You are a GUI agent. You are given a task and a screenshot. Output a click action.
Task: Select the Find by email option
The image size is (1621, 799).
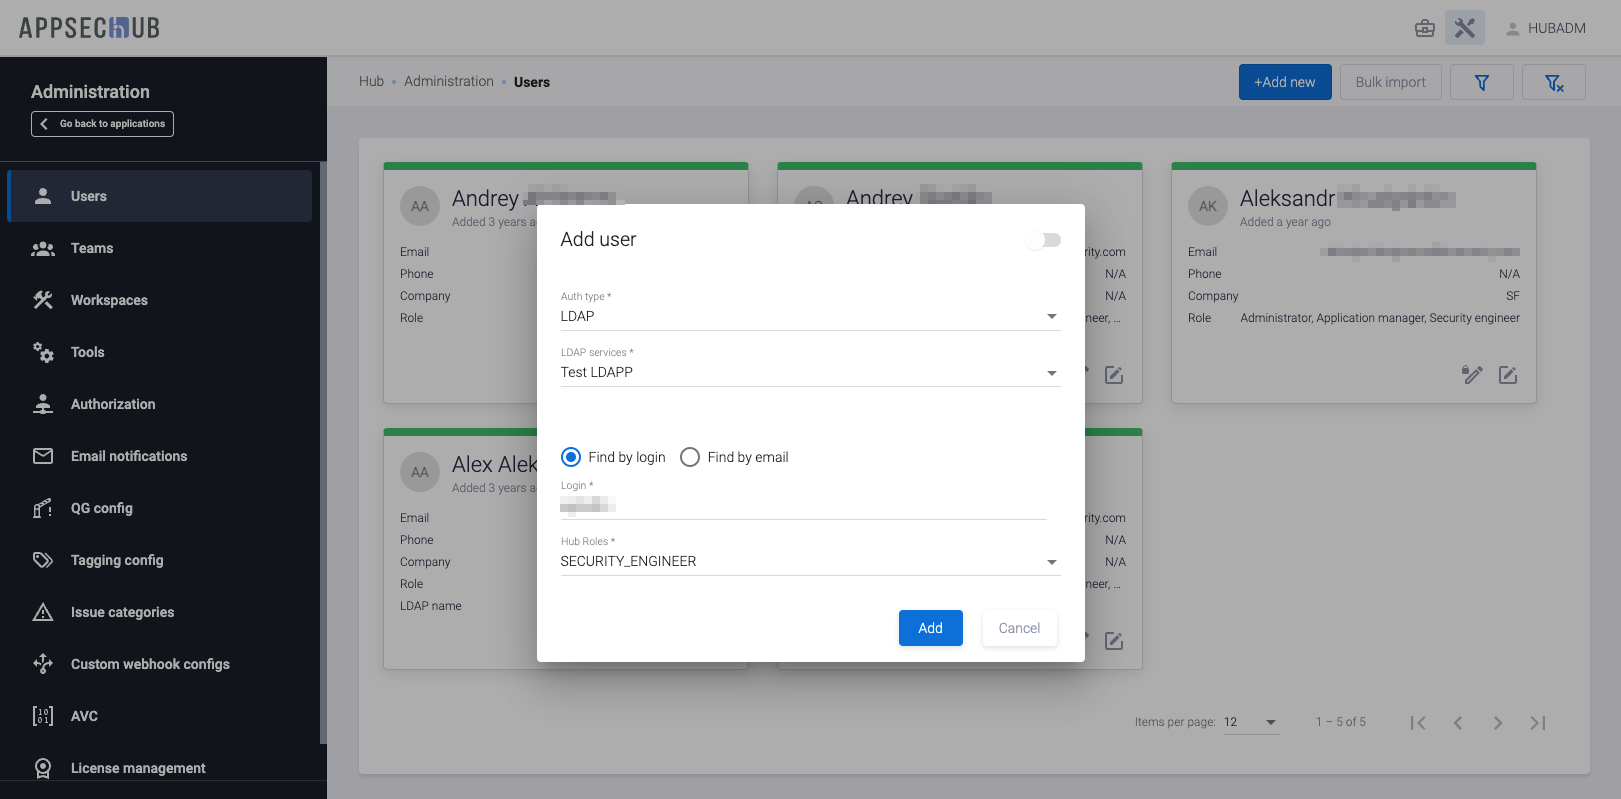690,457
